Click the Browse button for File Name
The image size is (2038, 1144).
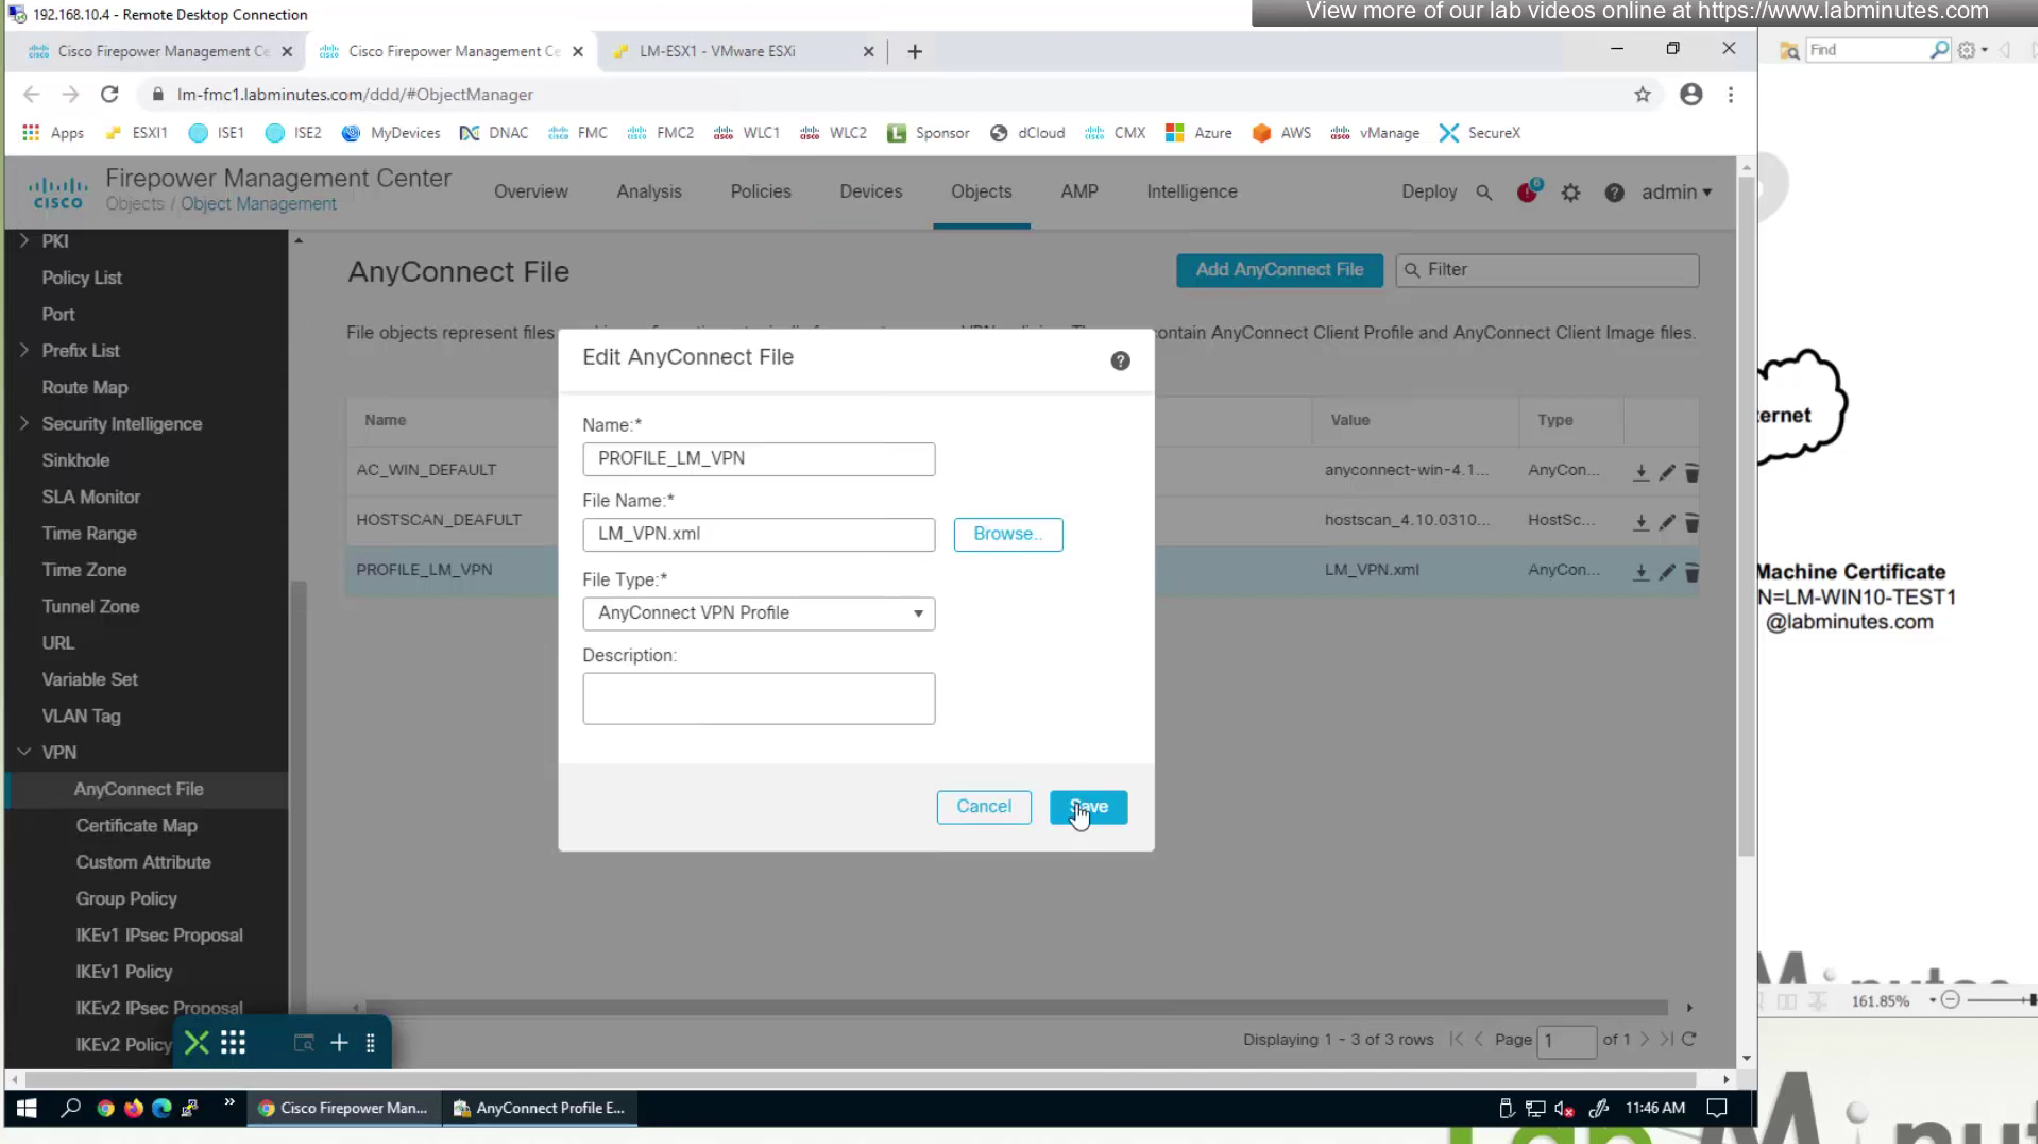tap(1007, 534)
